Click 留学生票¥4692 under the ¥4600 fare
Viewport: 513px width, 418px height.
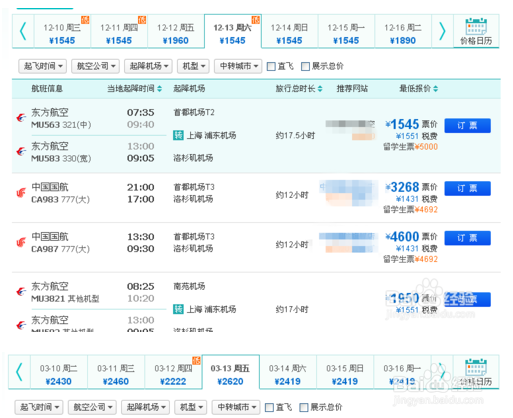click(x=410, y=259)
